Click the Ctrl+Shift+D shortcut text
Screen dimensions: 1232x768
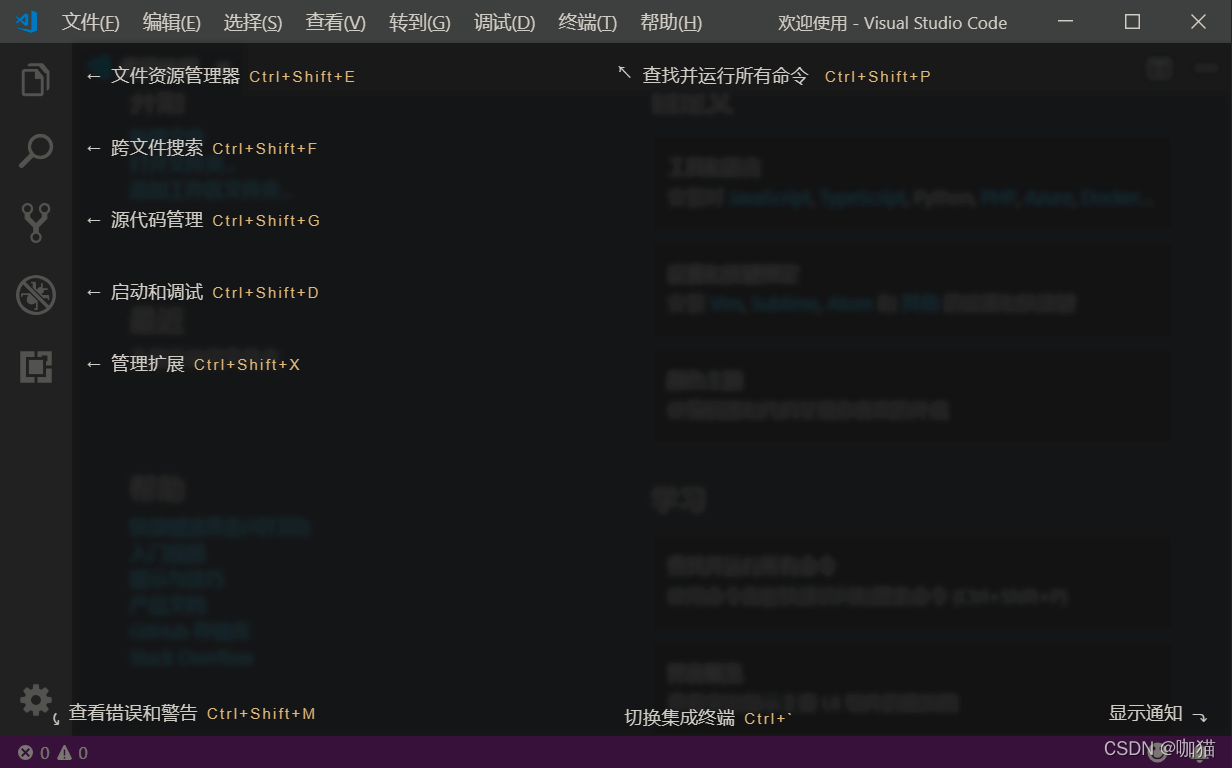[x=266, y=293]
